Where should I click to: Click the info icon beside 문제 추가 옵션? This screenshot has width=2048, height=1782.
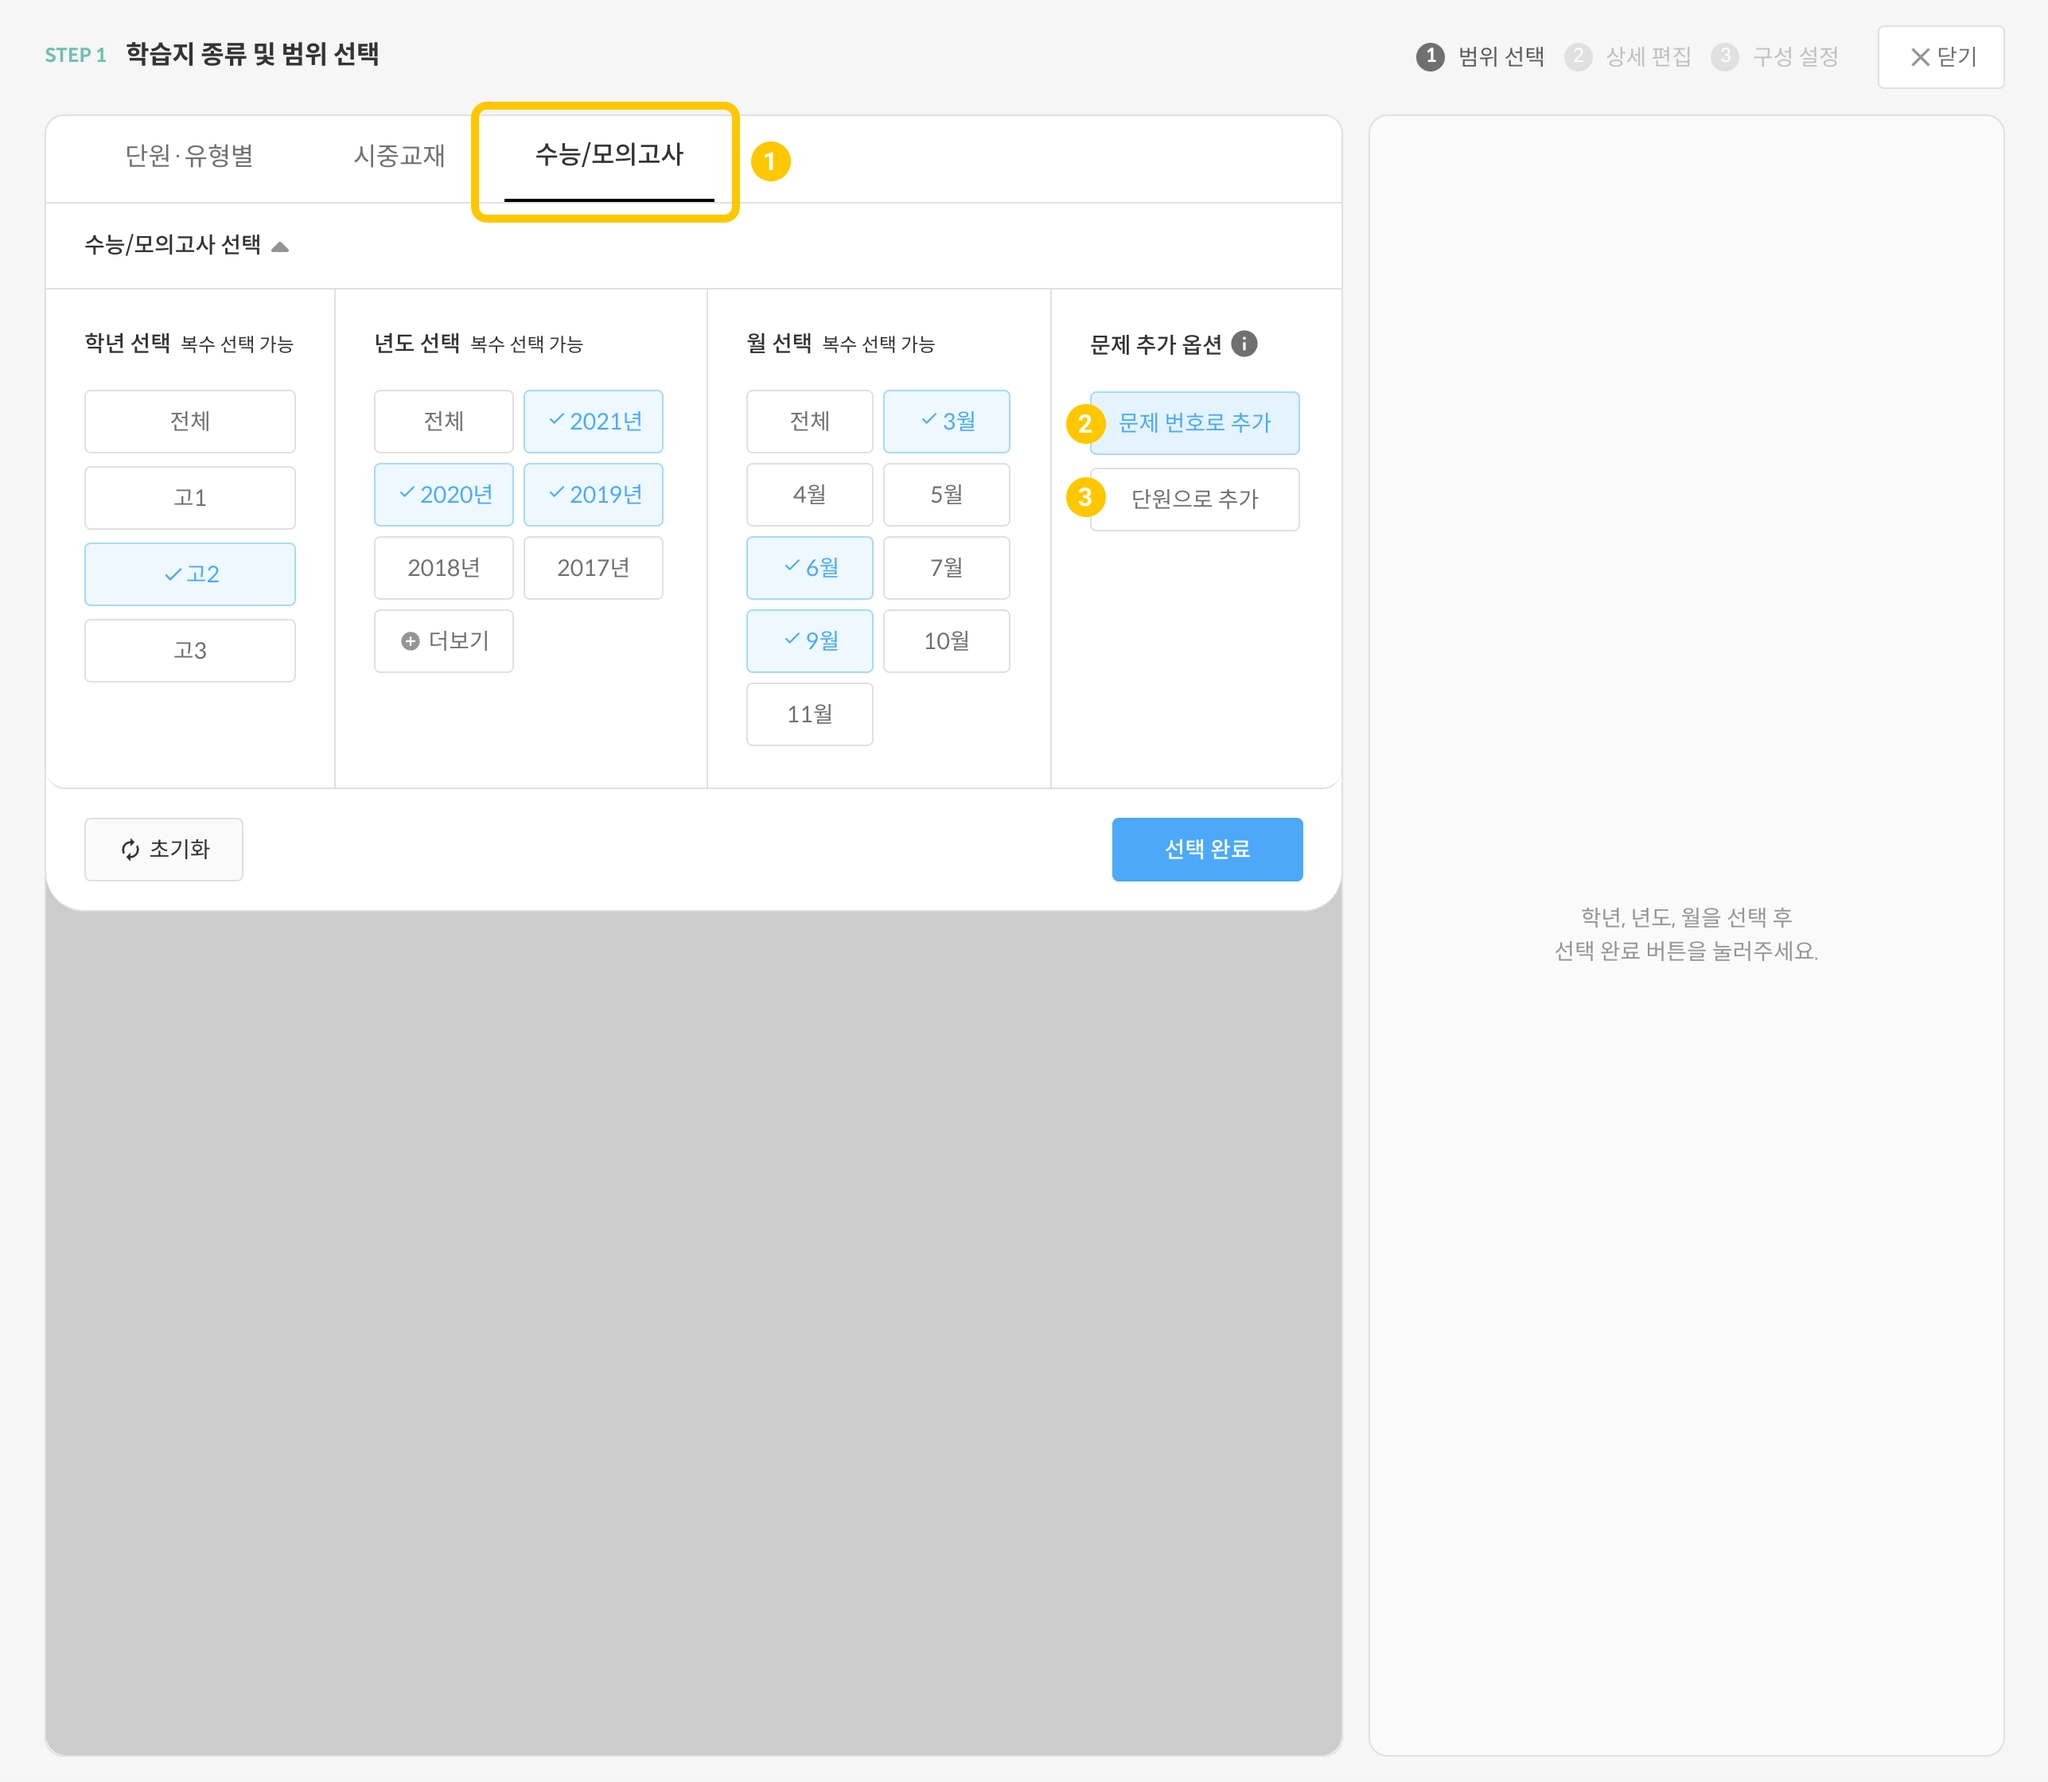(1244, 344)
